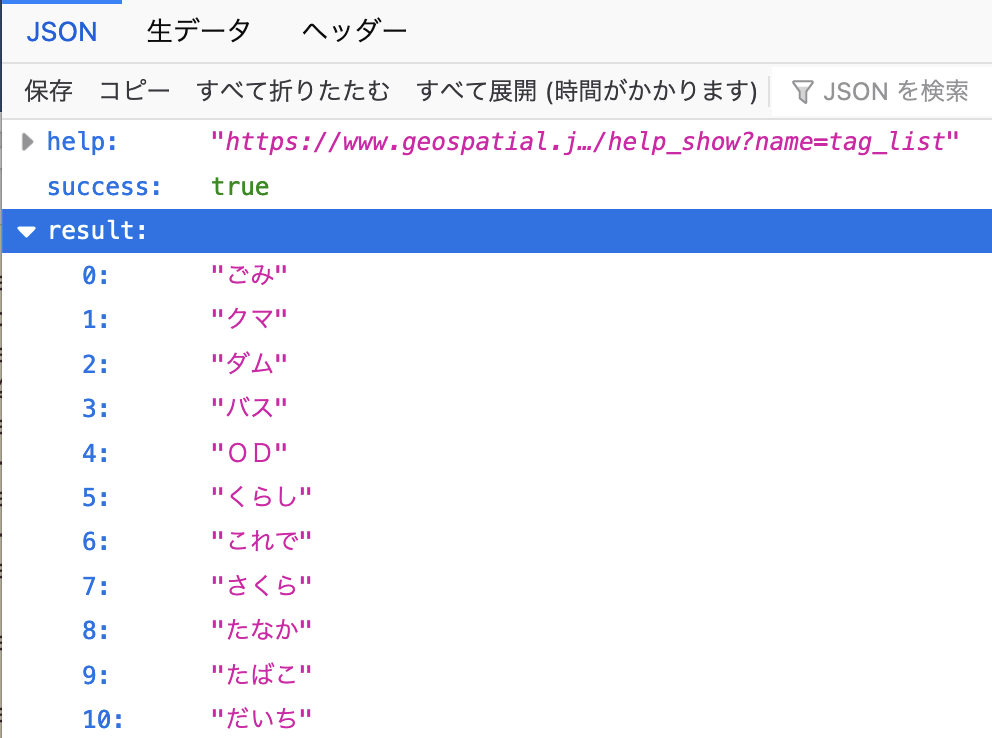Viewport: 992px width, 738px height.
Task: Select the help property key label
Action: [x=80, y=141]
